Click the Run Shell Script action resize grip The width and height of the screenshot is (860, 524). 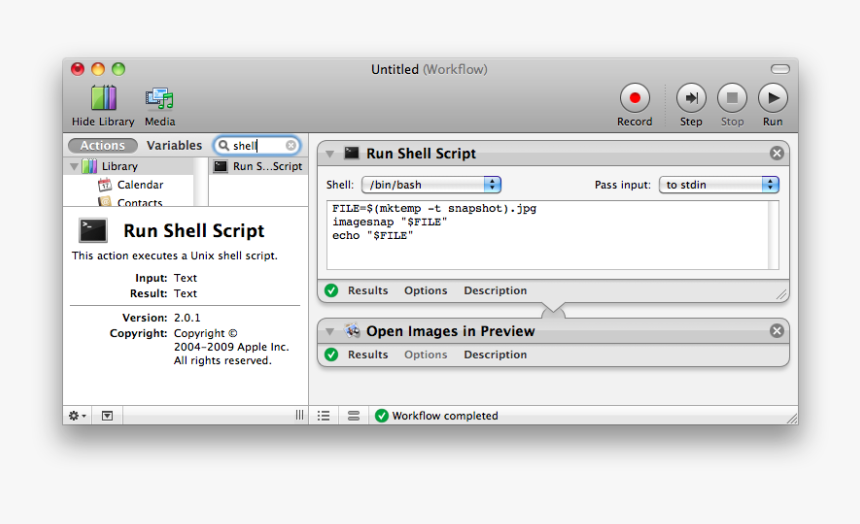[x=782, y=295]
